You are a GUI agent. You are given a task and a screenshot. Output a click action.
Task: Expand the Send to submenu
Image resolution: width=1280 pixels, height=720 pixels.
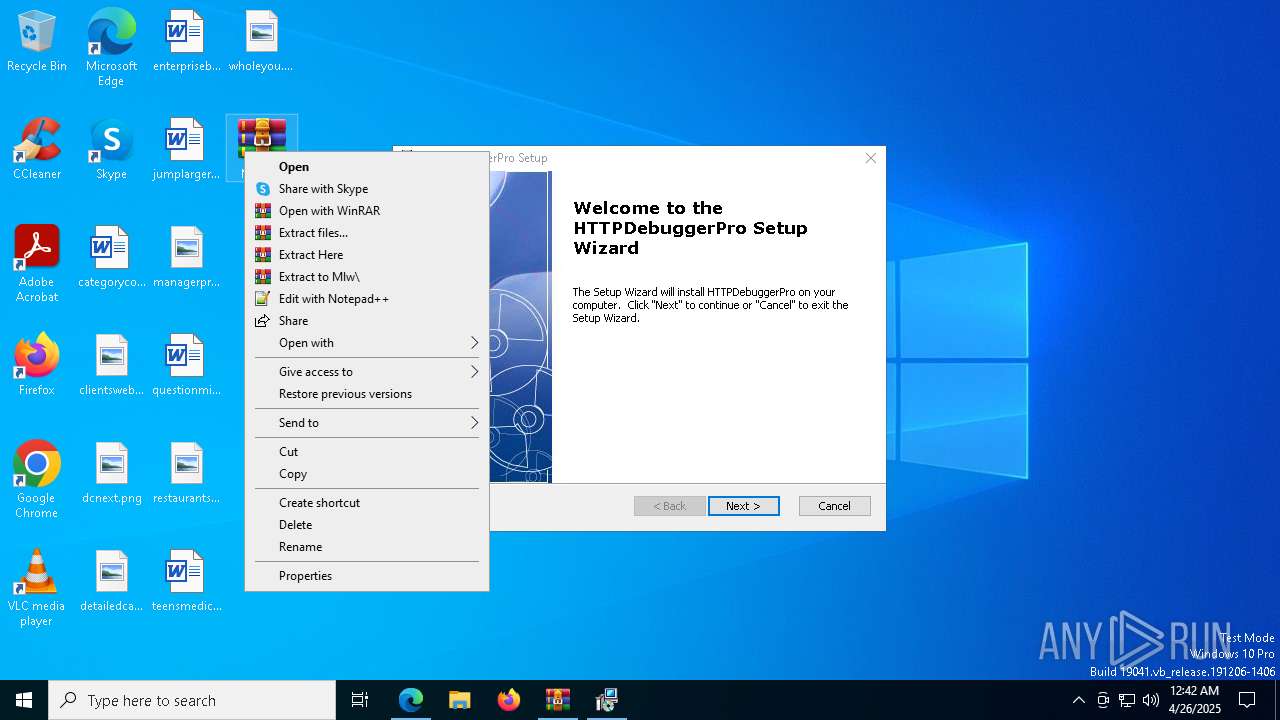tap(367, 423)
